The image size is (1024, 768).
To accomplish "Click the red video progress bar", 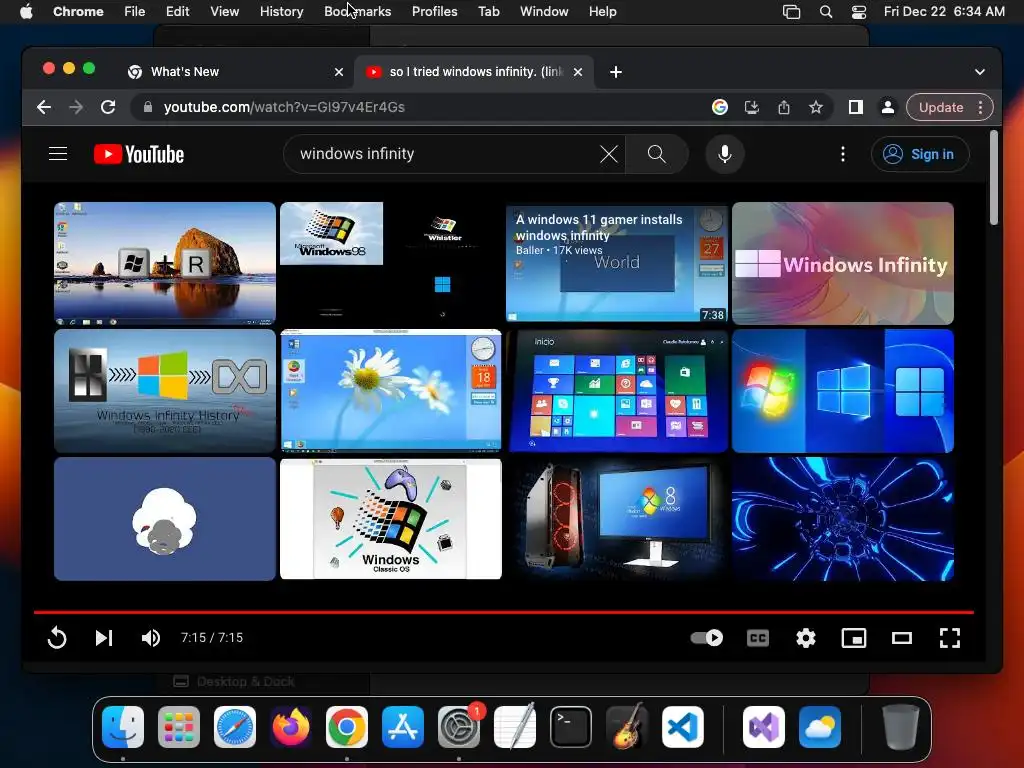I will pos(504,613).
